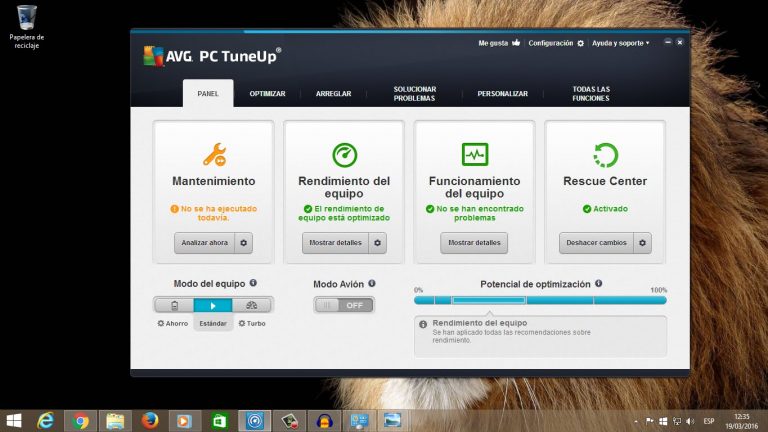Click info icon beside Potencial de optimización
This screenshot has width=768, height=432.
[x=599, y=284]
